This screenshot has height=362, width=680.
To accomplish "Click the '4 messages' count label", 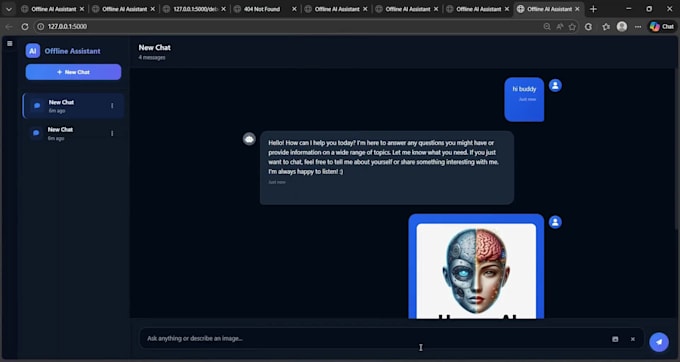I will click(x=152, y=58).
